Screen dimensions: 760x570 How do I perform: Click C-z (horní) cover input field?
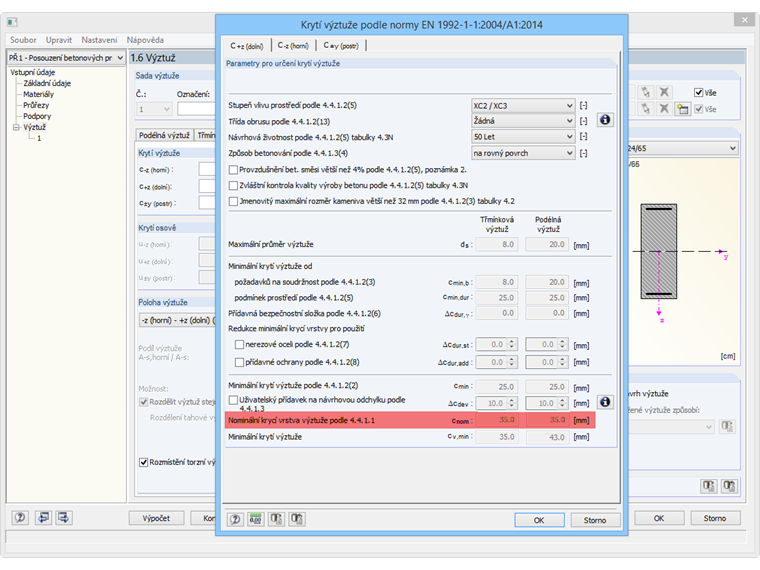tap(207, 170)
